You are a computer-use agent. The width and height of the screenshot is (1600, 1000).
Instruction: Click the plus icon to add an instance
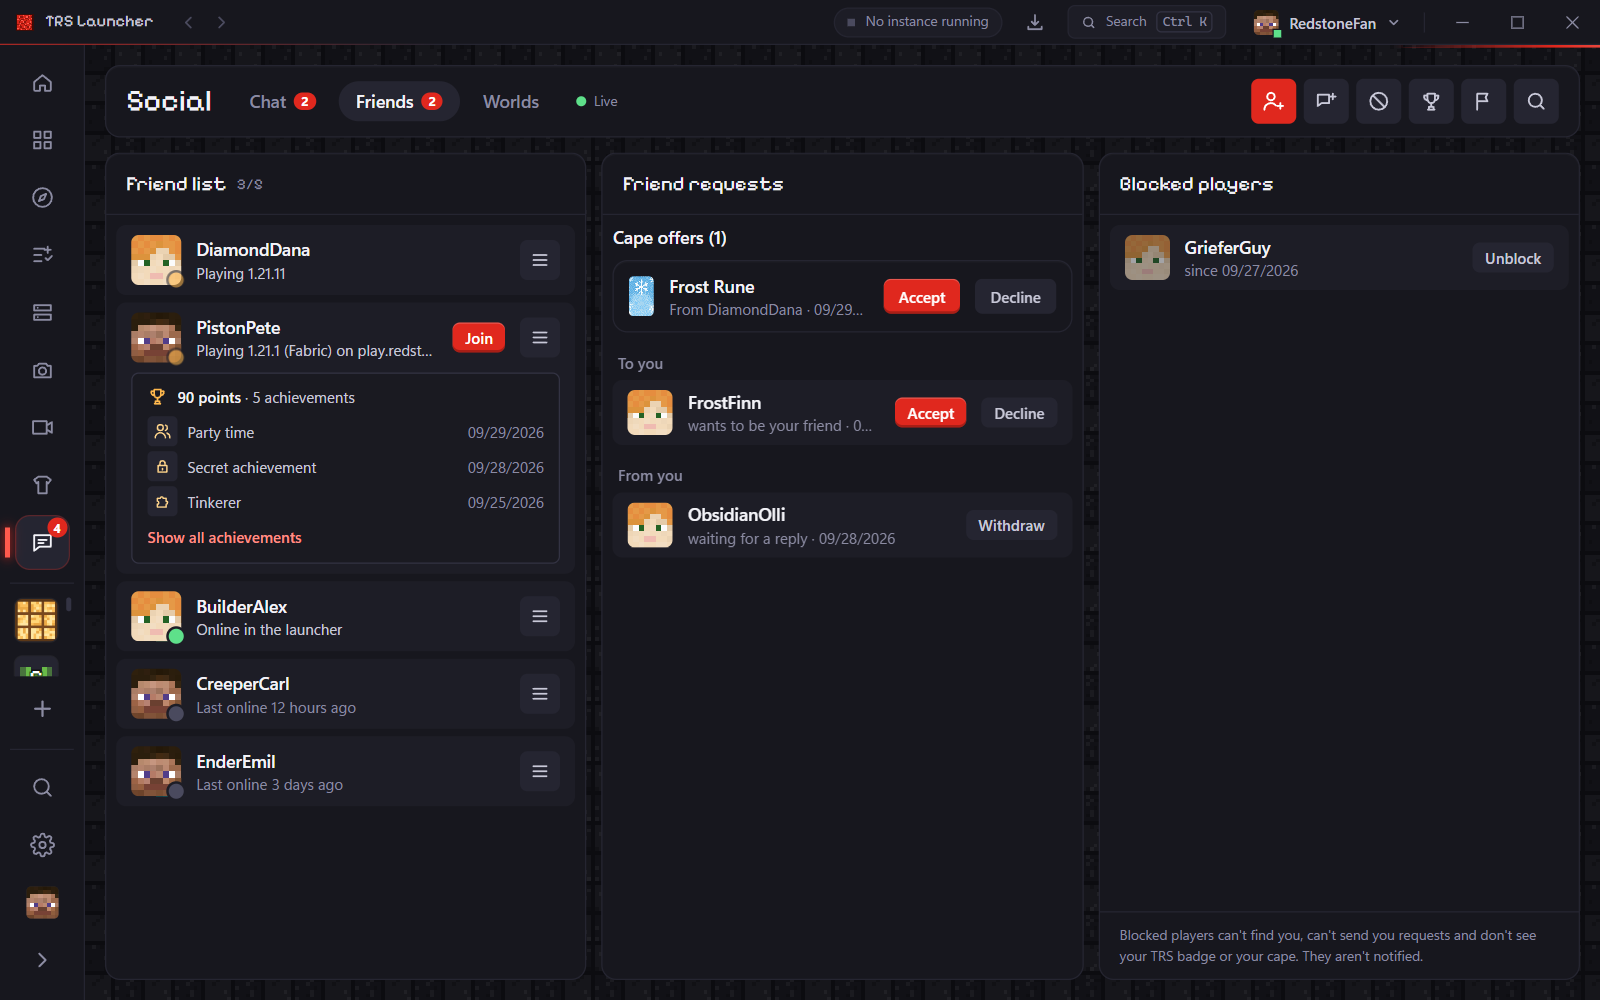42,709
